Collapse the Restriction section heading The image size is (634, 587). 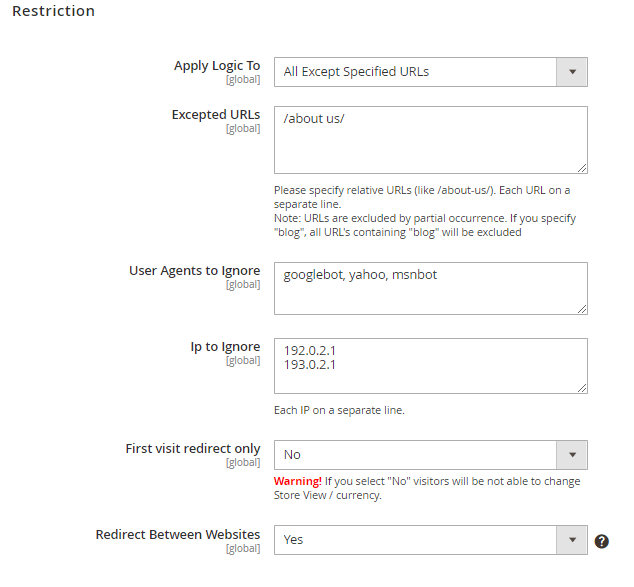coord(53,12)
